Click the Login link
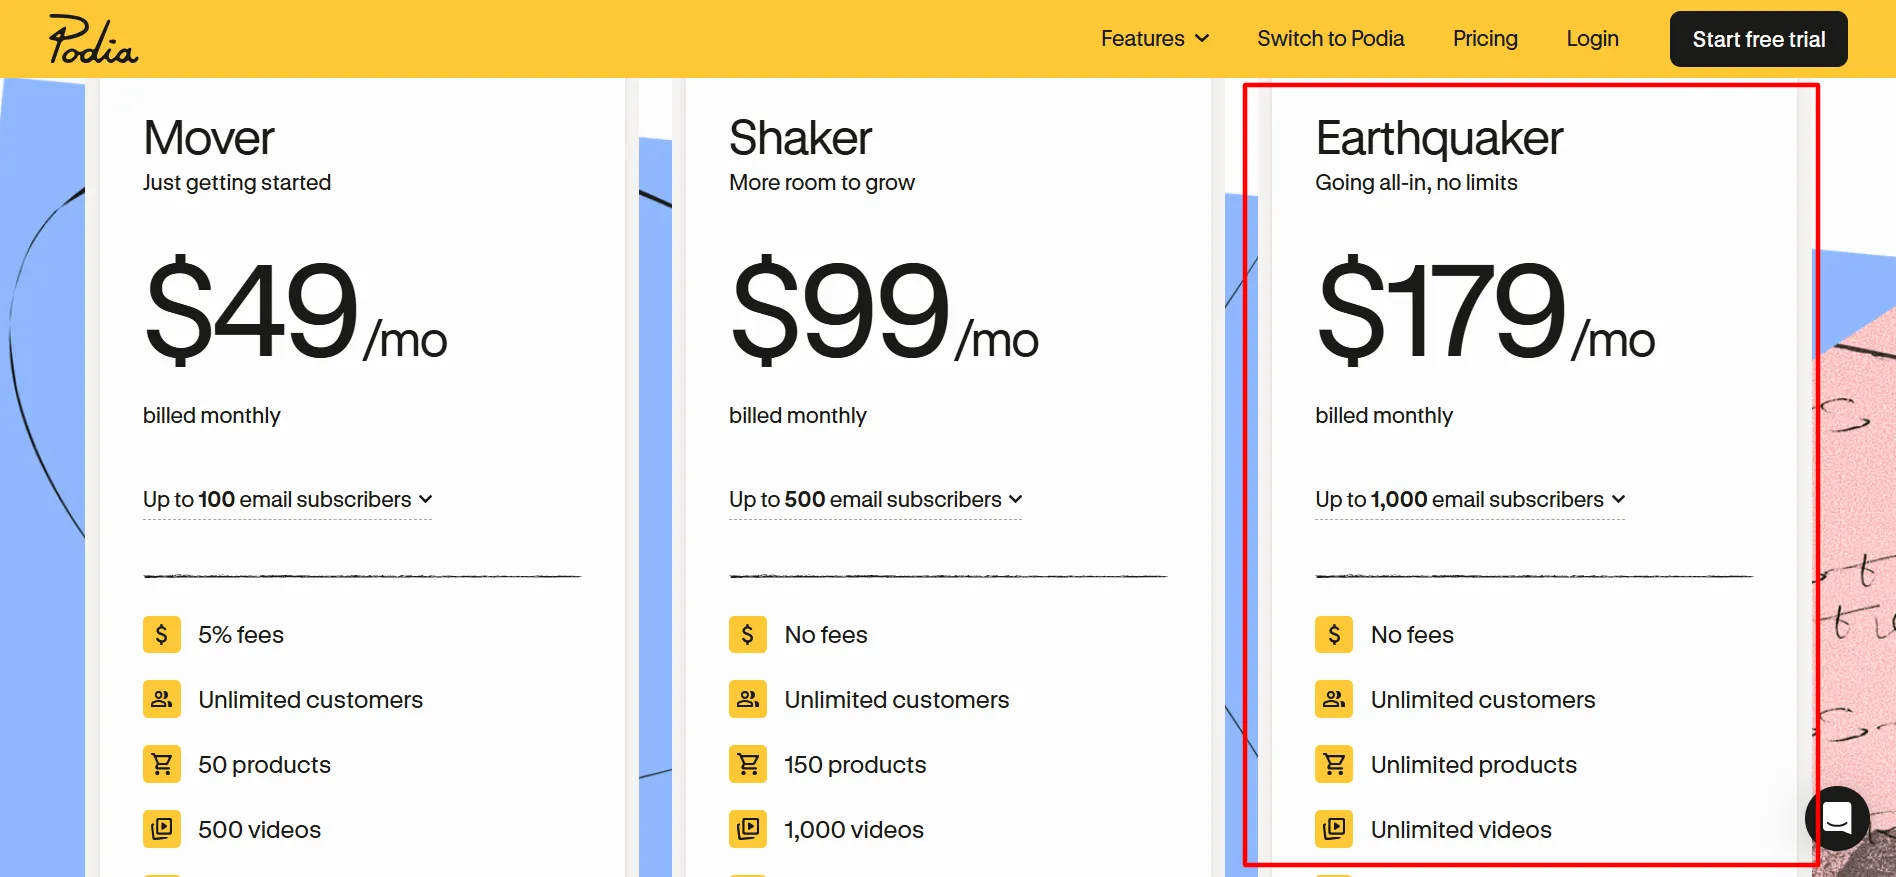 point(1592,39)
